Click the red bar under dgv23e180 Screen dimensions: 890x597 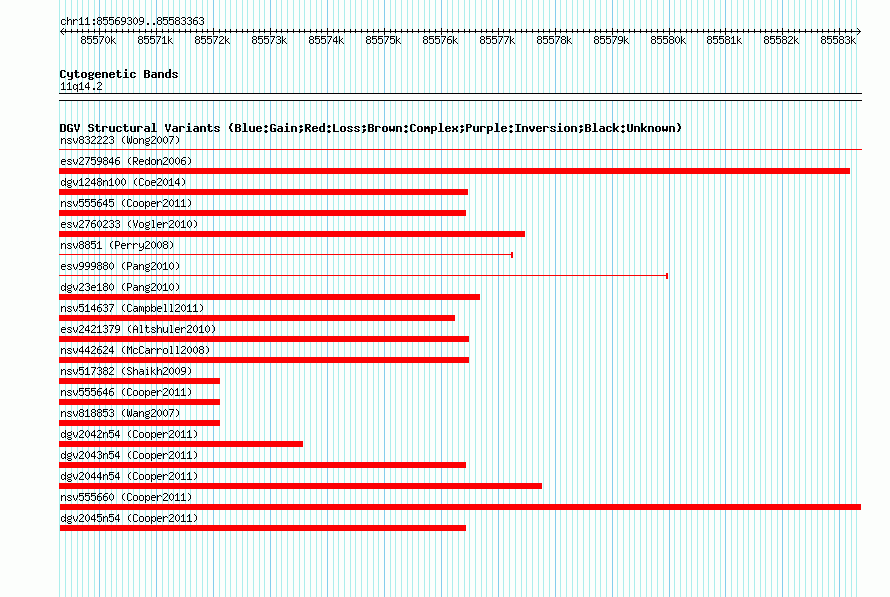pyautogui.click(x=270, y=297)
